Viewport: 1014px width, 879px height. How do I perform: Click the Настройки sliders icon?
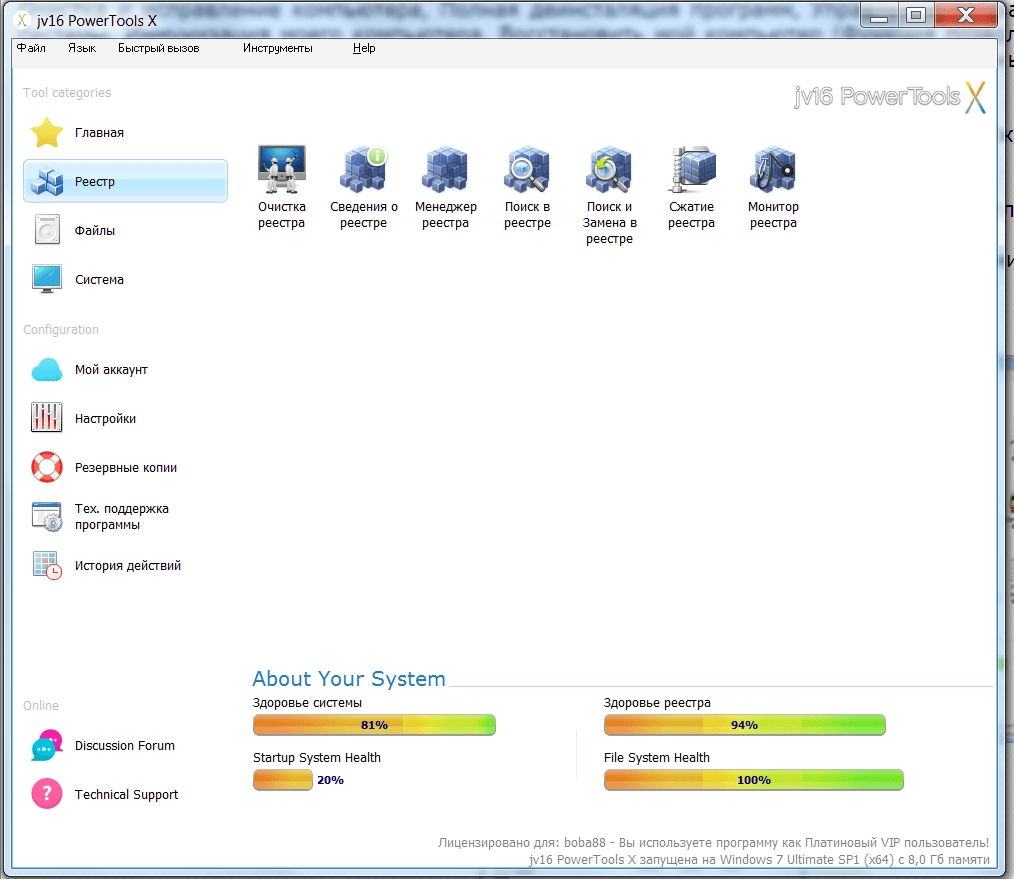(x=47, y=417)
